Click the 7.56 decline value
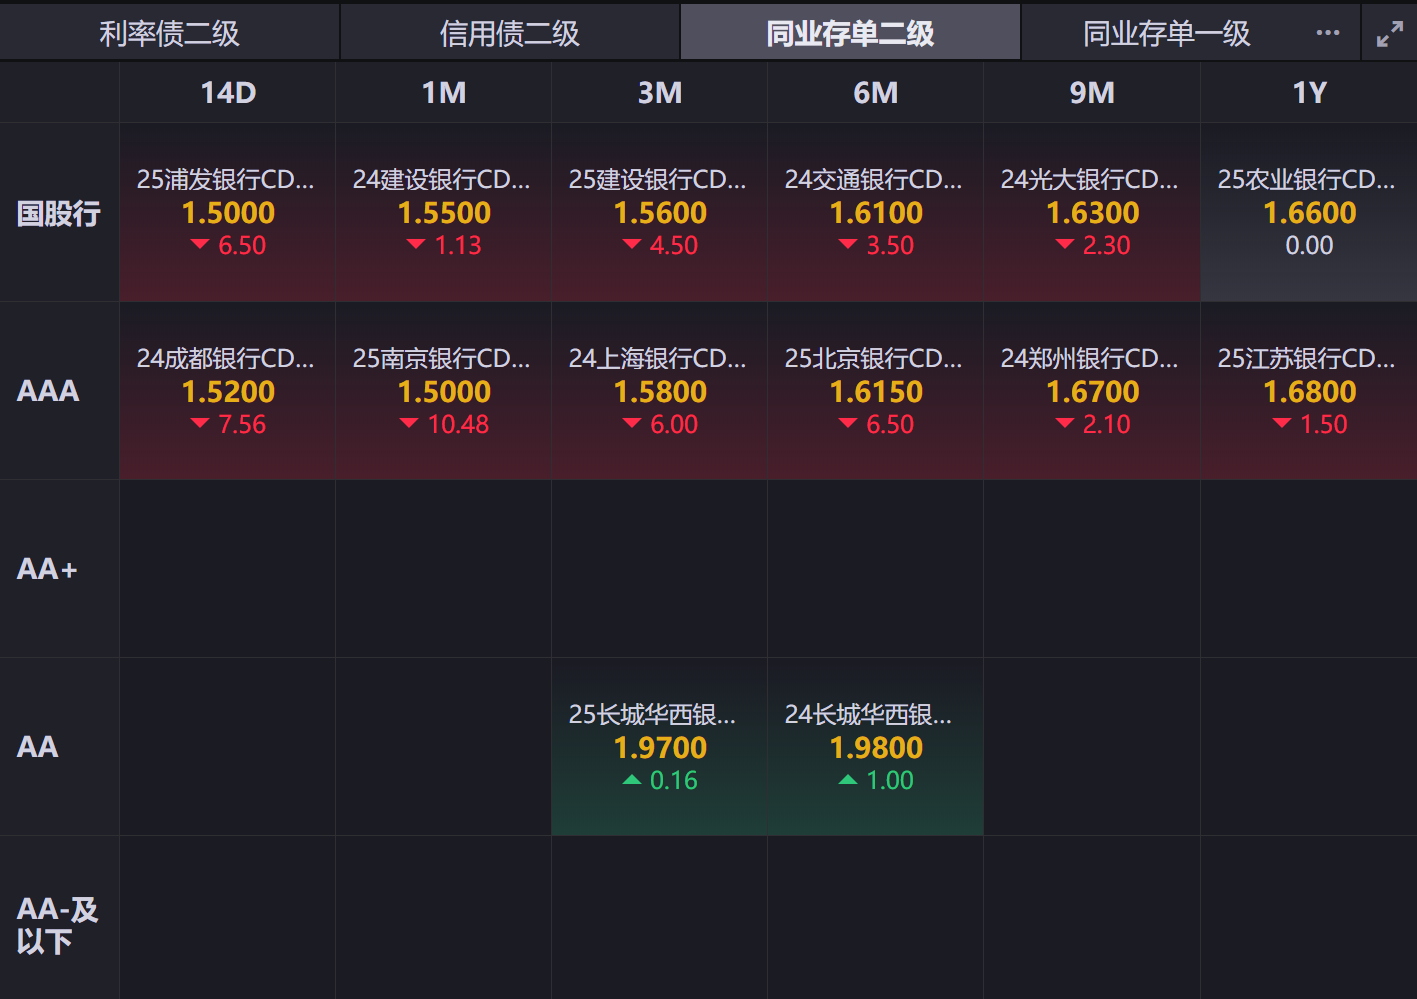Image resolution: width=1417 pixels, height=999 pixels. click(242, 424)
